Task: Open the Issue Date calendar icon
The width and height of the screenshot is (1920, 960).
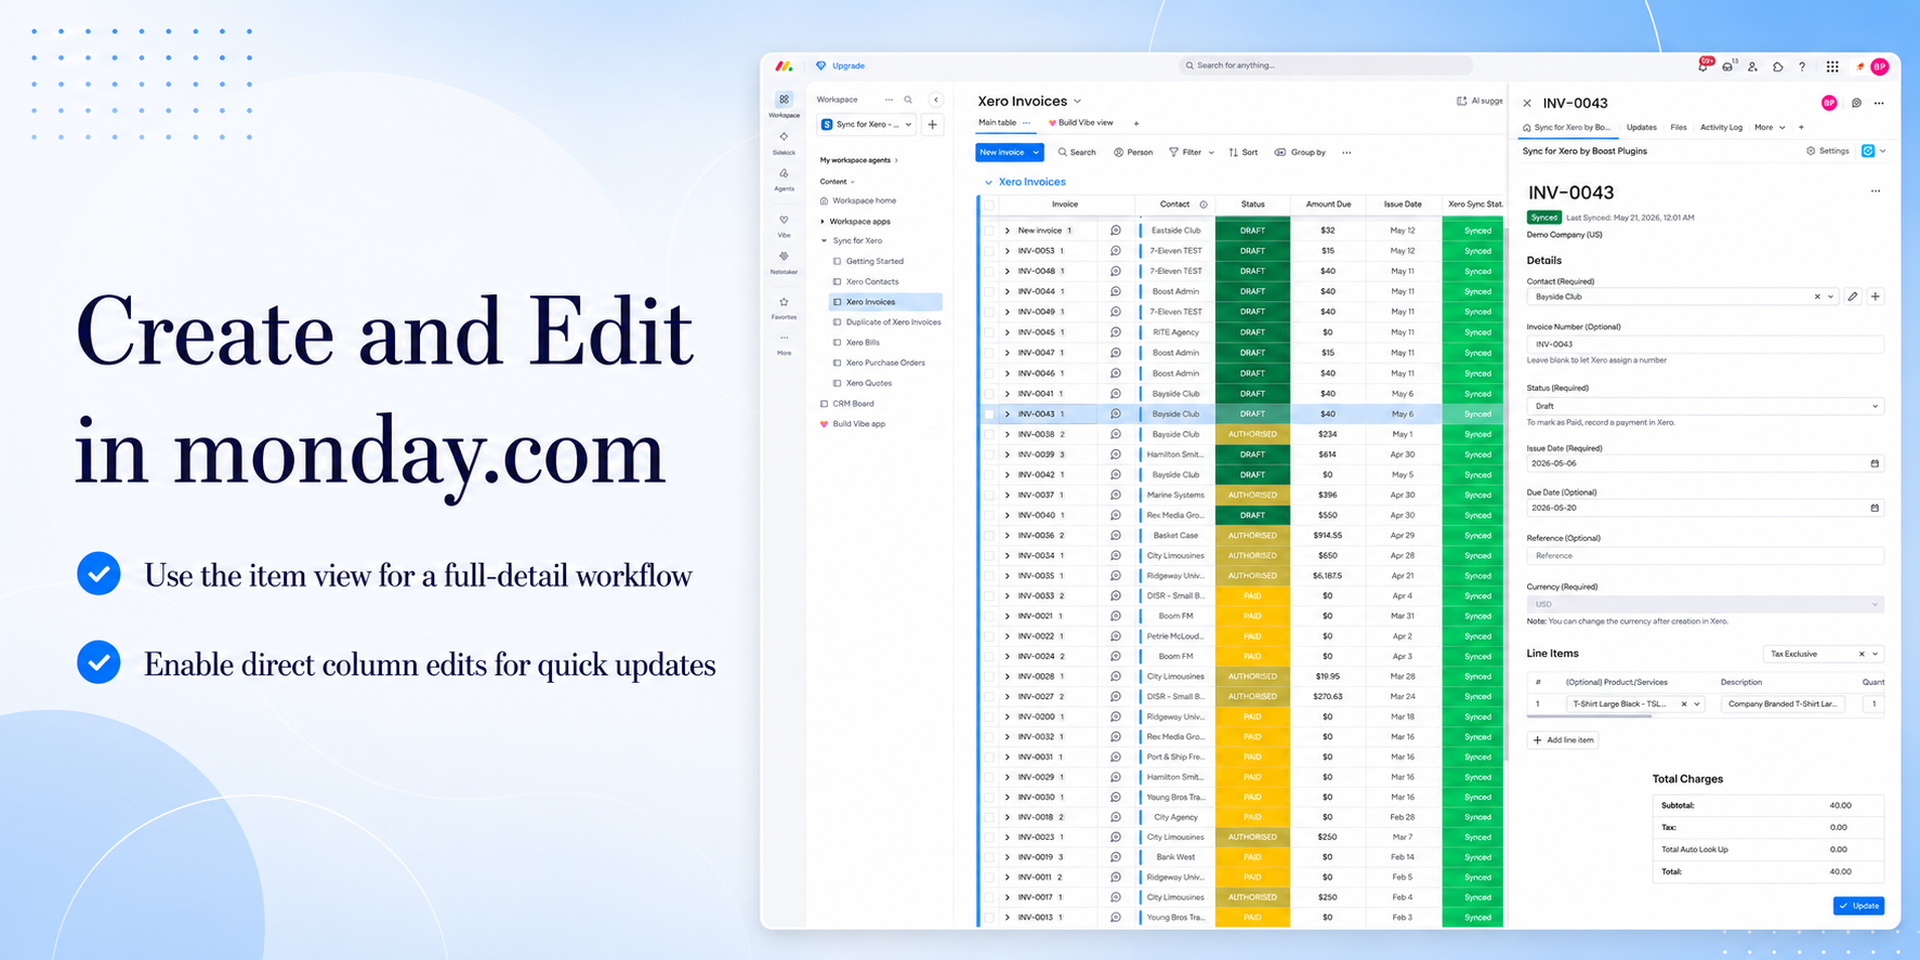Action: coord(1875,464)
